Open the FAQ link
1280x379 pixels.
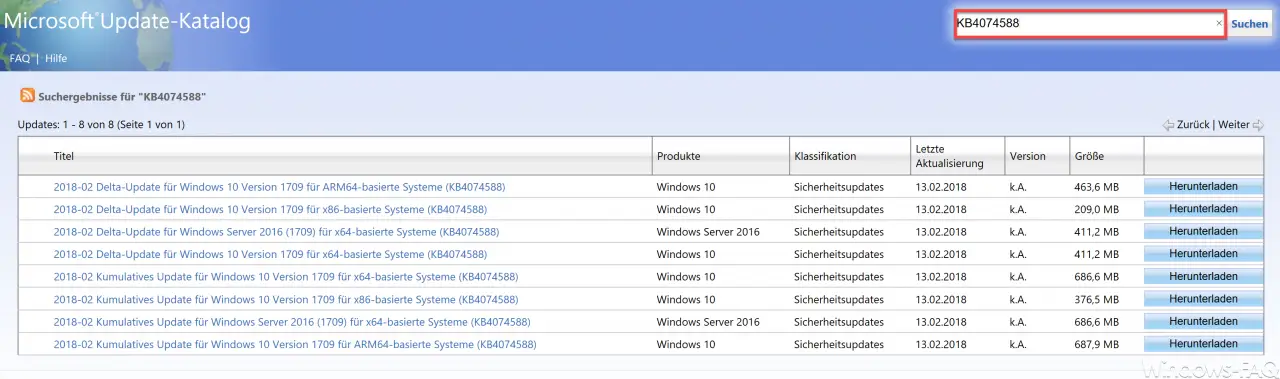point(20,58)
